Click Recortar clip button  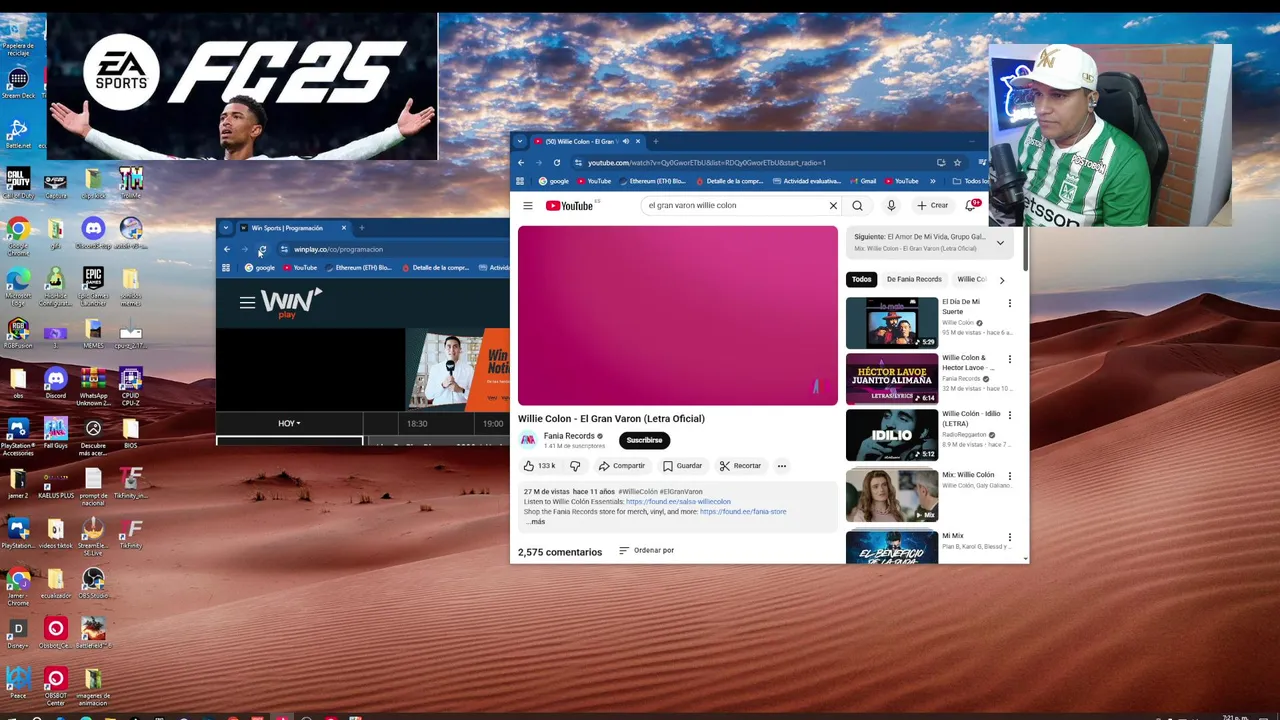740,466
